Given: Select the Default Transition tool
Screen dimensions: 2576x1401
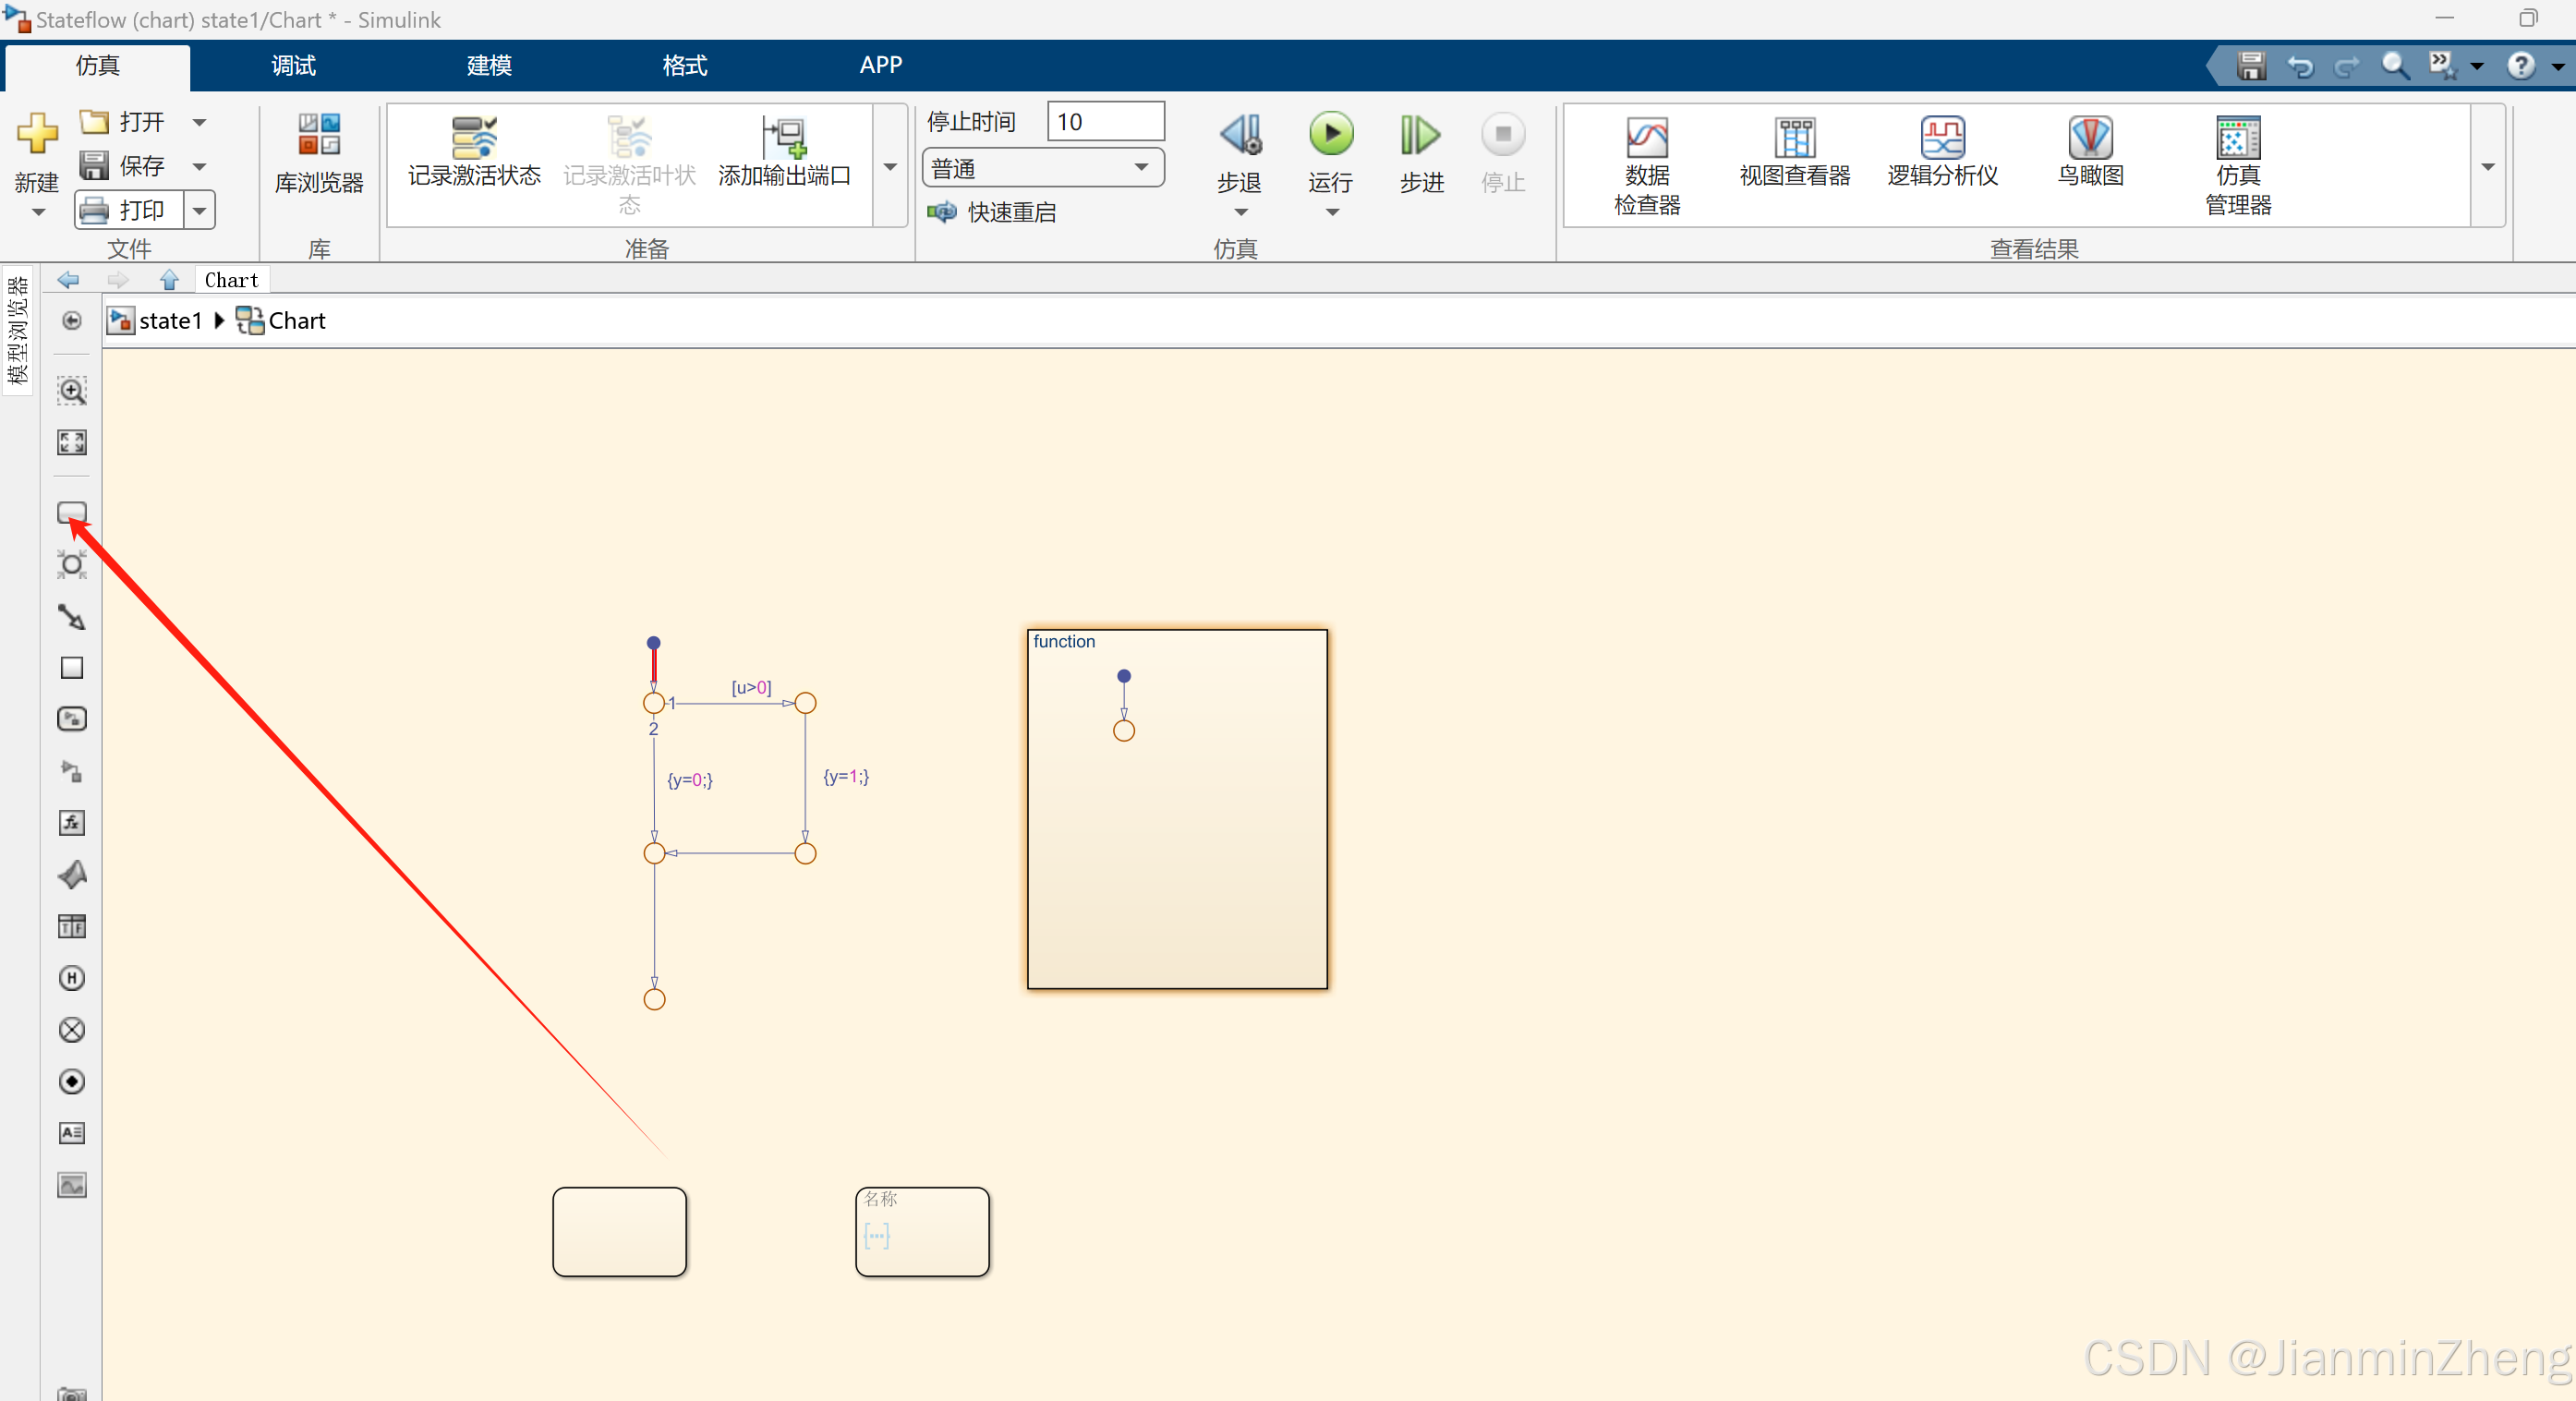Looking at the screenshot, I should [x=71, y=617].
